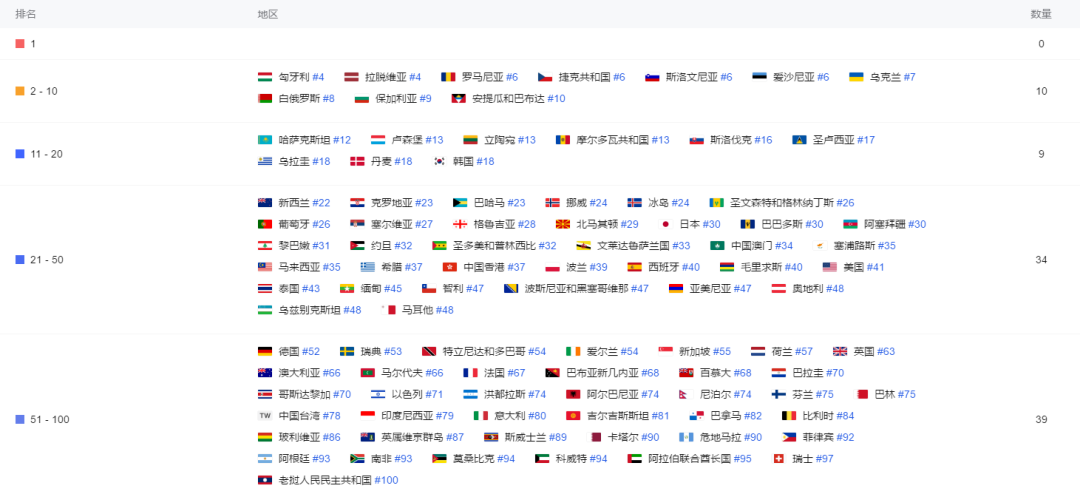Click the TW badge icon before 中国台湾

click(264, 416)
